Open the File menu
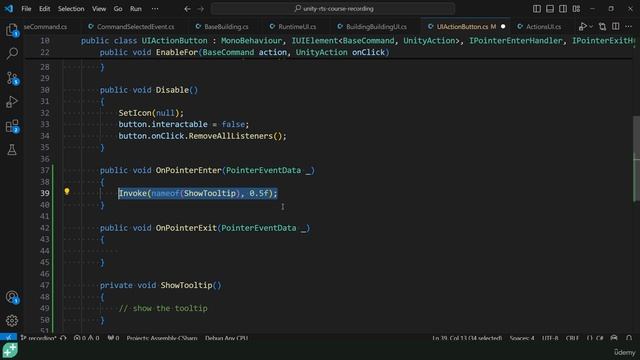This screenshot has width=640, height=360. pos(26,9)
